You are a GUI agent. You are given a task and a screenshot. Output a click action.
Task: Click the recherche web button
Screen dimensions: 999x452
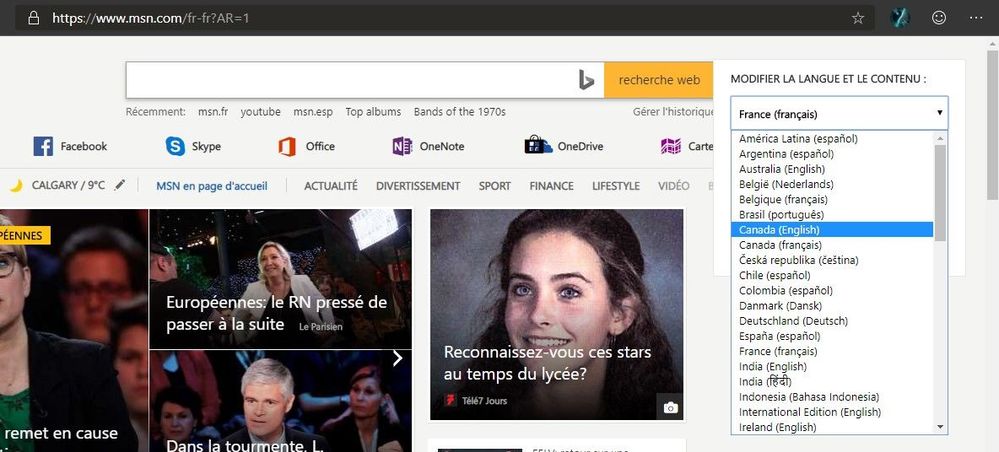point(659,80)
